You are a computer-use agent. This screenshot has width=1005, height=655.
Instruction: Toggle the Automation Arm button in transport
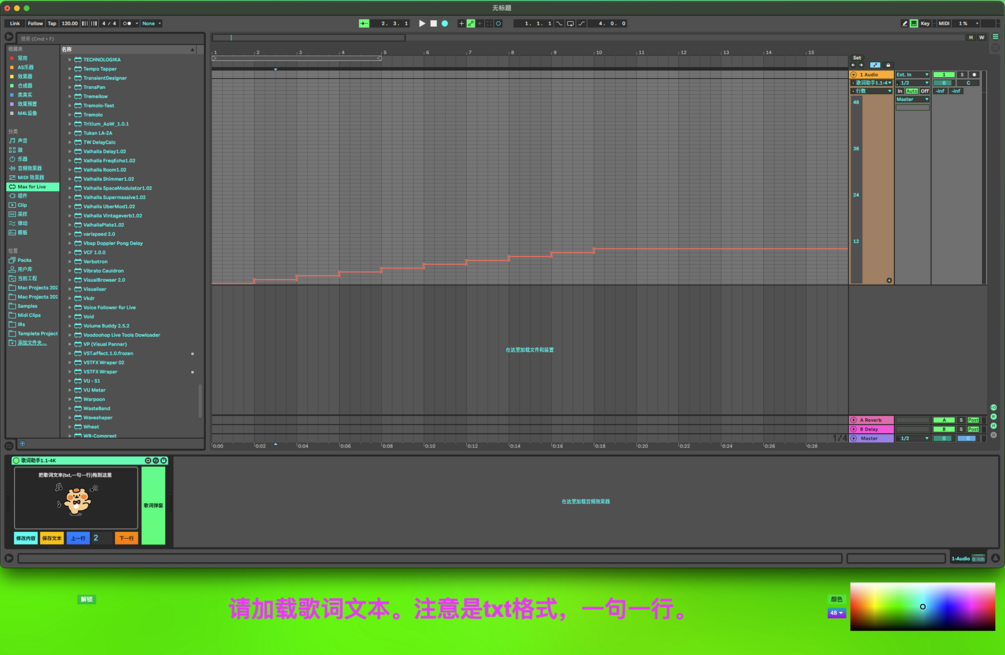[x=471, y=23]
